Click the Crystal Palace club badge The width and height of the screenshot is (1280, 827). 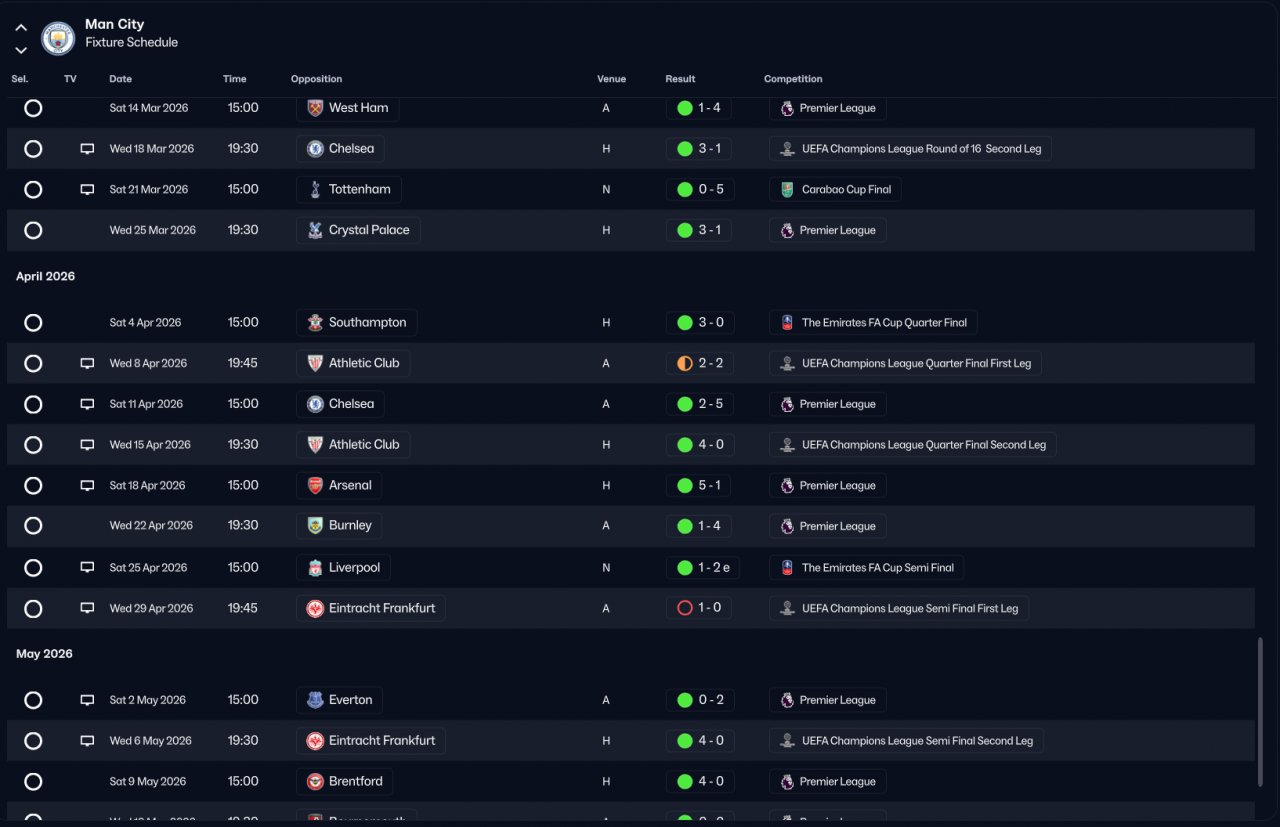tap(315, 230)
